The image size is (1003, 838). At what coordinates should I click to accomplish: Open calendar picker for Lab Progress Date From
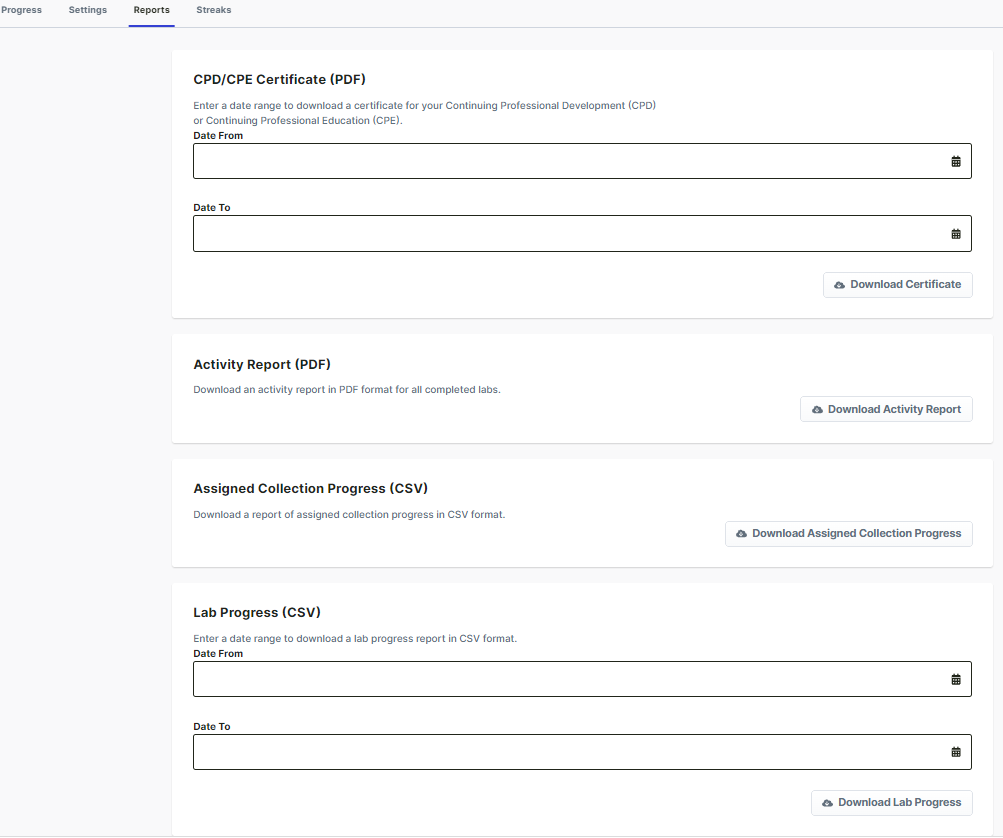955,679
